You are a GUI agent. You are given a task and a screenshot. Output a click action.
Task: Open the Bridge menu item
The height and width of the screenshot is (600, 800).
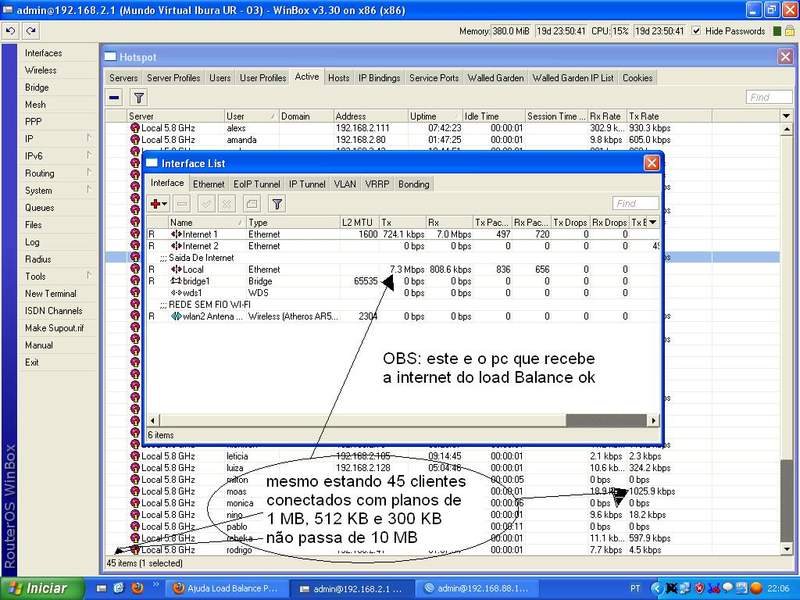37,87
